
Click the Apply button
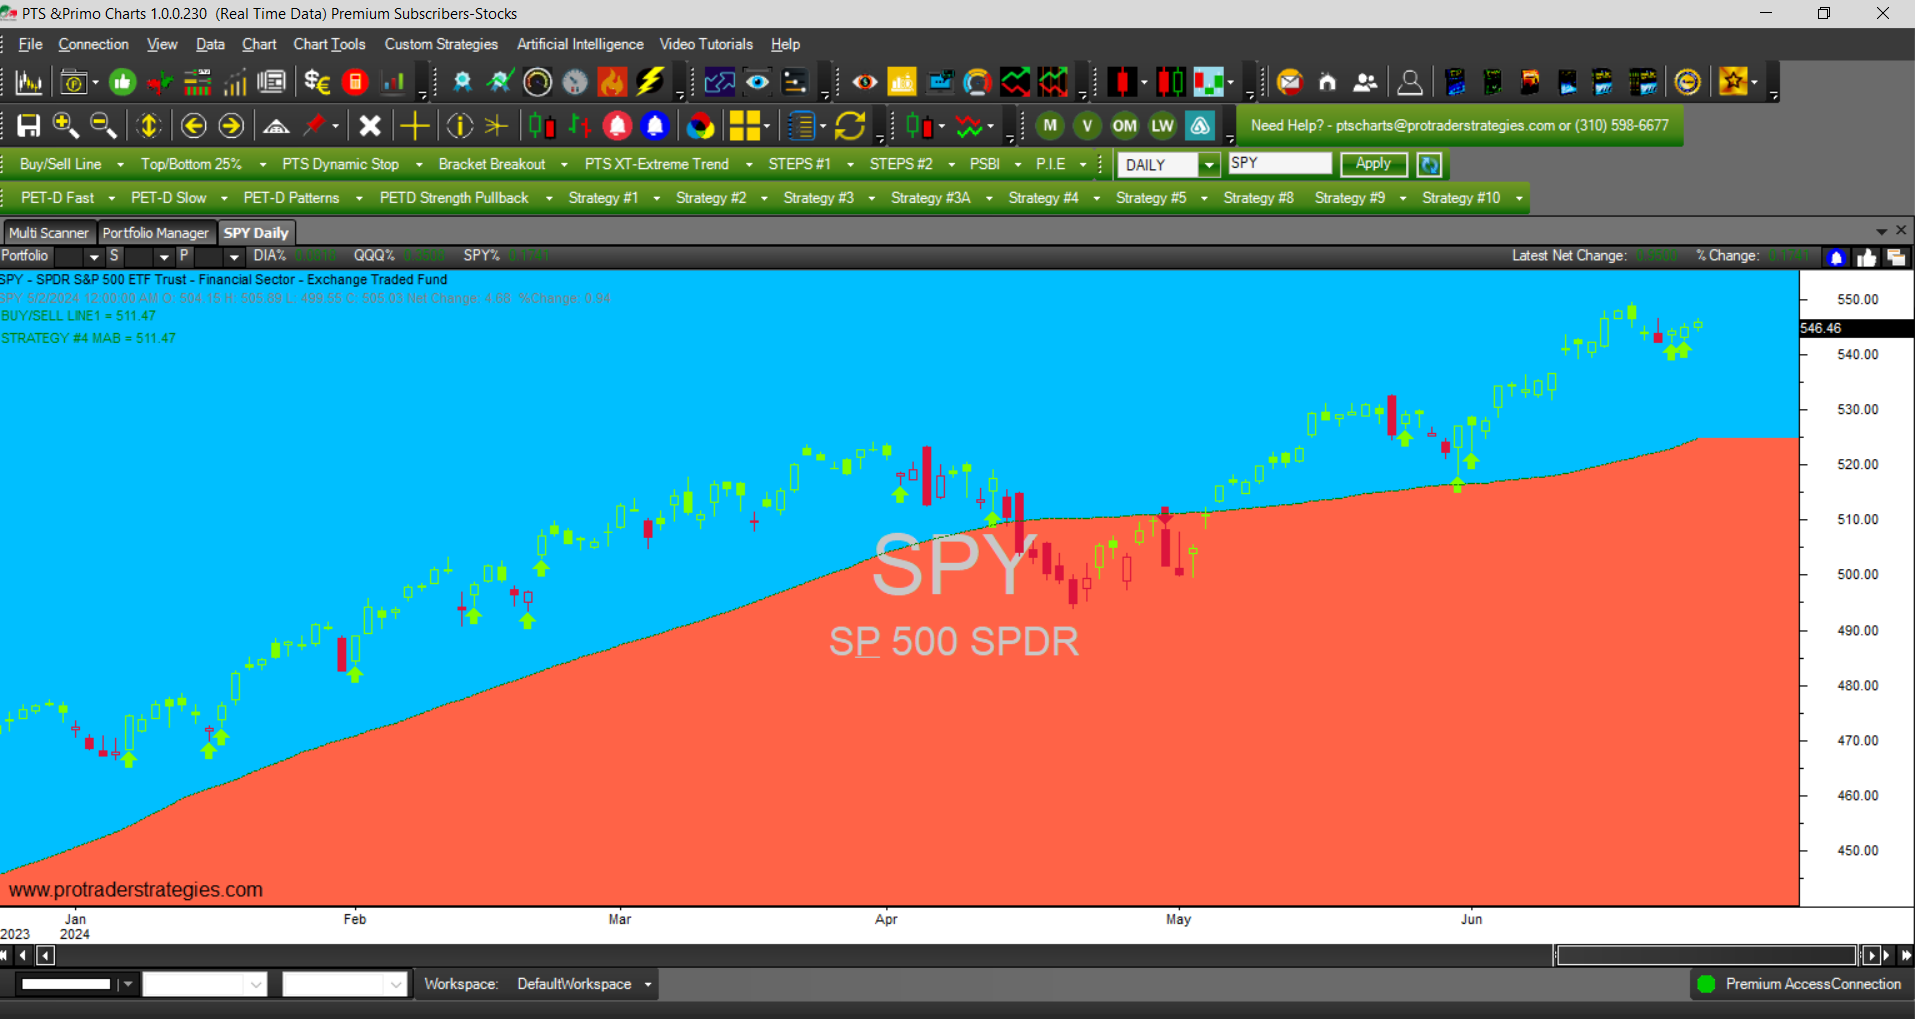(1373, 164)
